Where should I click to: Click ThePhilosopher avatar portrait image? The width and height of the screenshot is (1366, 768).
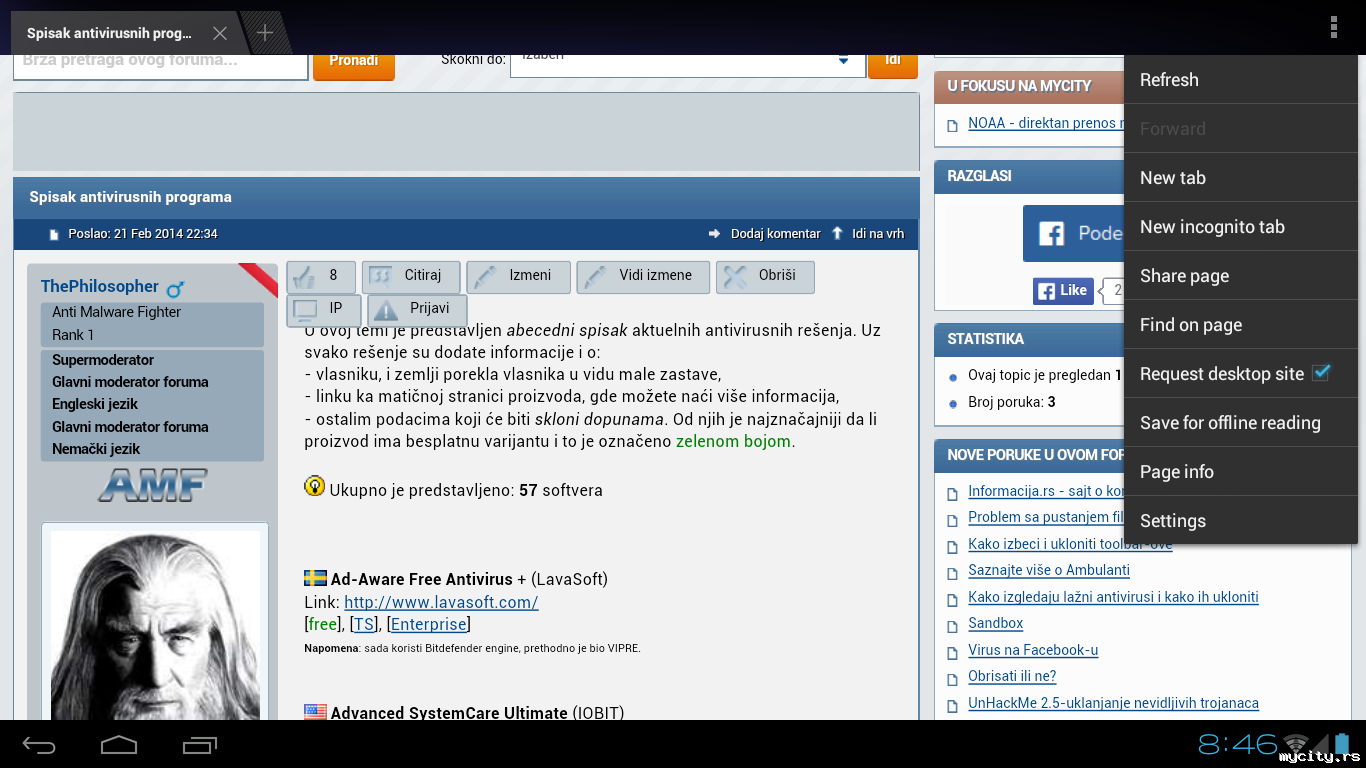(155, 625)
